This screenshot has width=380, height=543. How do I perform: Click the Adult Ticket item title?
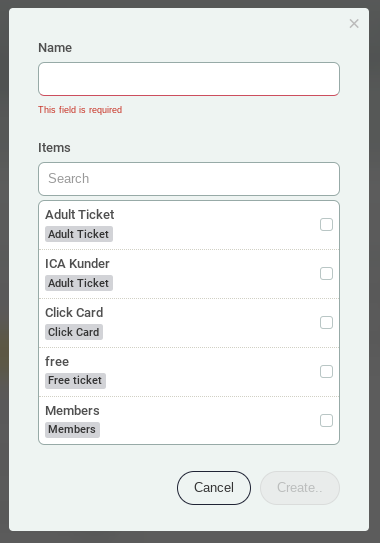(80, 215)
